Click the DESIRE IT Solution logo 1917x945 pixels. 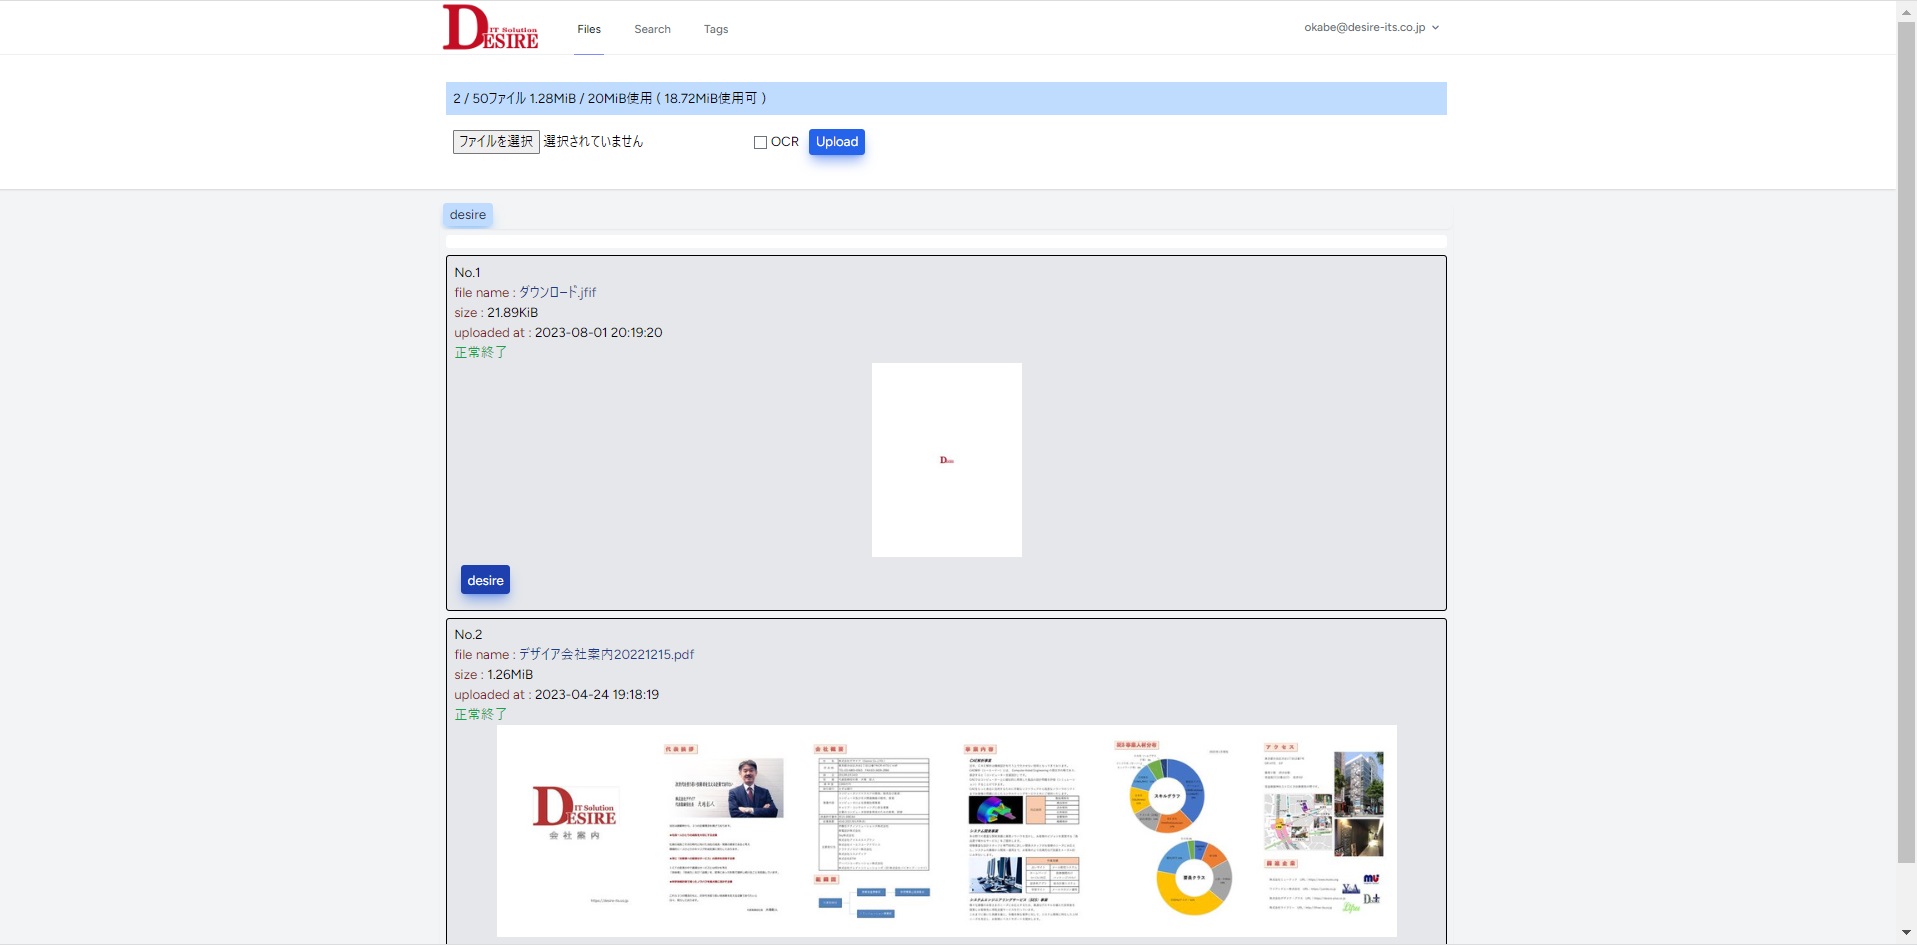pyautogui.click(x=491, y=27)
